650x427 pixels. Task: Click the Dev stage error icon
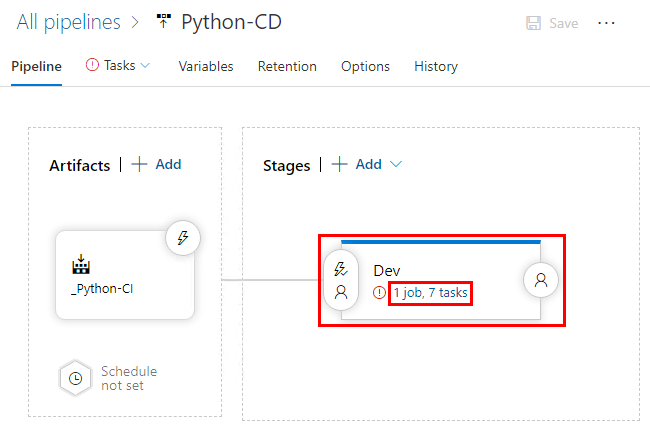click(x=379, y=293)
